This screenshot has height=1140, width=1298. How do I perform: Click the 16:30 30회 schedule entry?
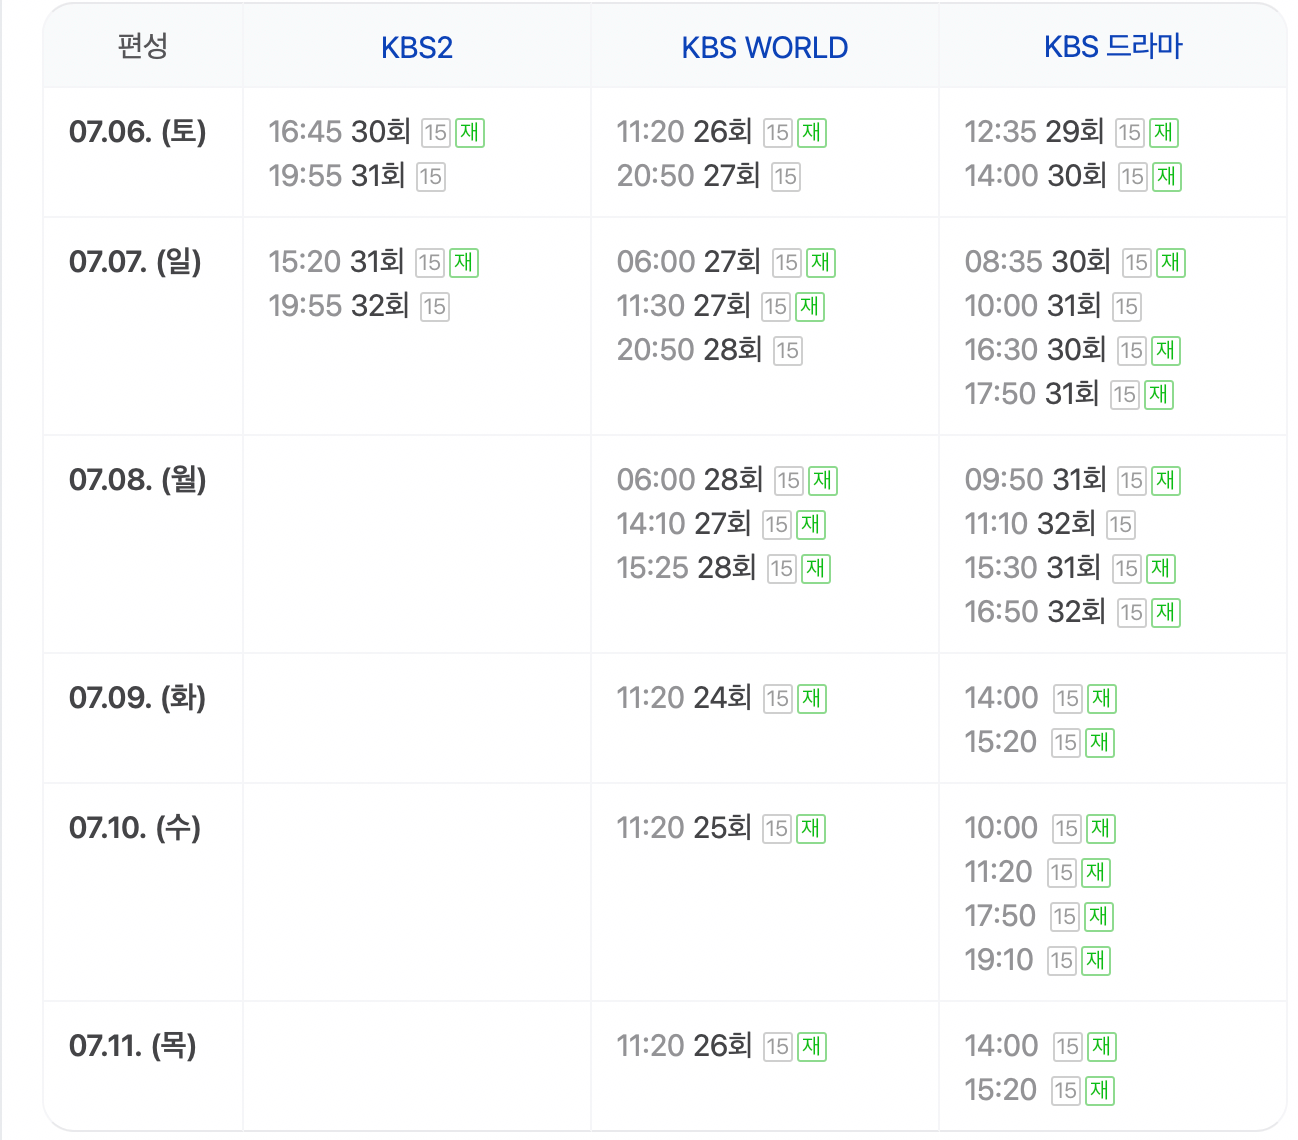pos(1036,350)
